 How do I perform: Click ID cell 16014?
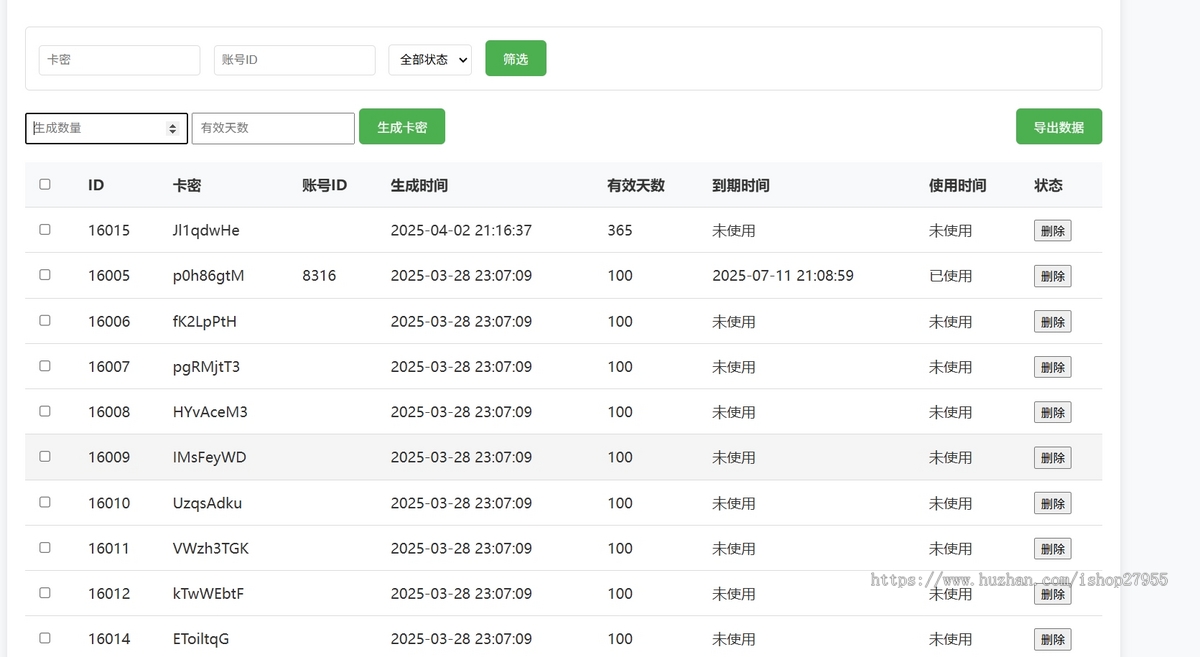click(109, 639)
